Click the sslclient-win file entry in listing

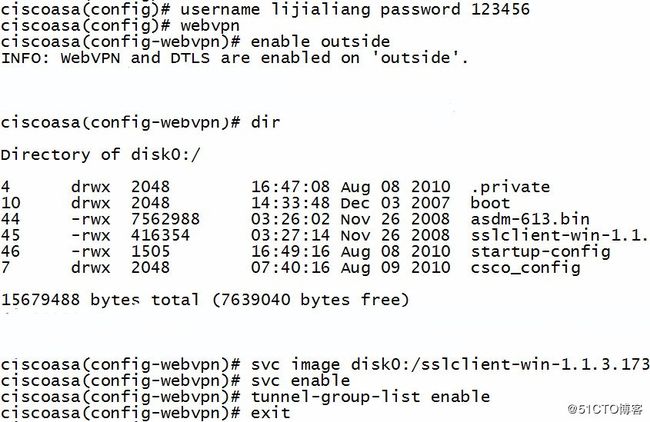tap(325, 235)
